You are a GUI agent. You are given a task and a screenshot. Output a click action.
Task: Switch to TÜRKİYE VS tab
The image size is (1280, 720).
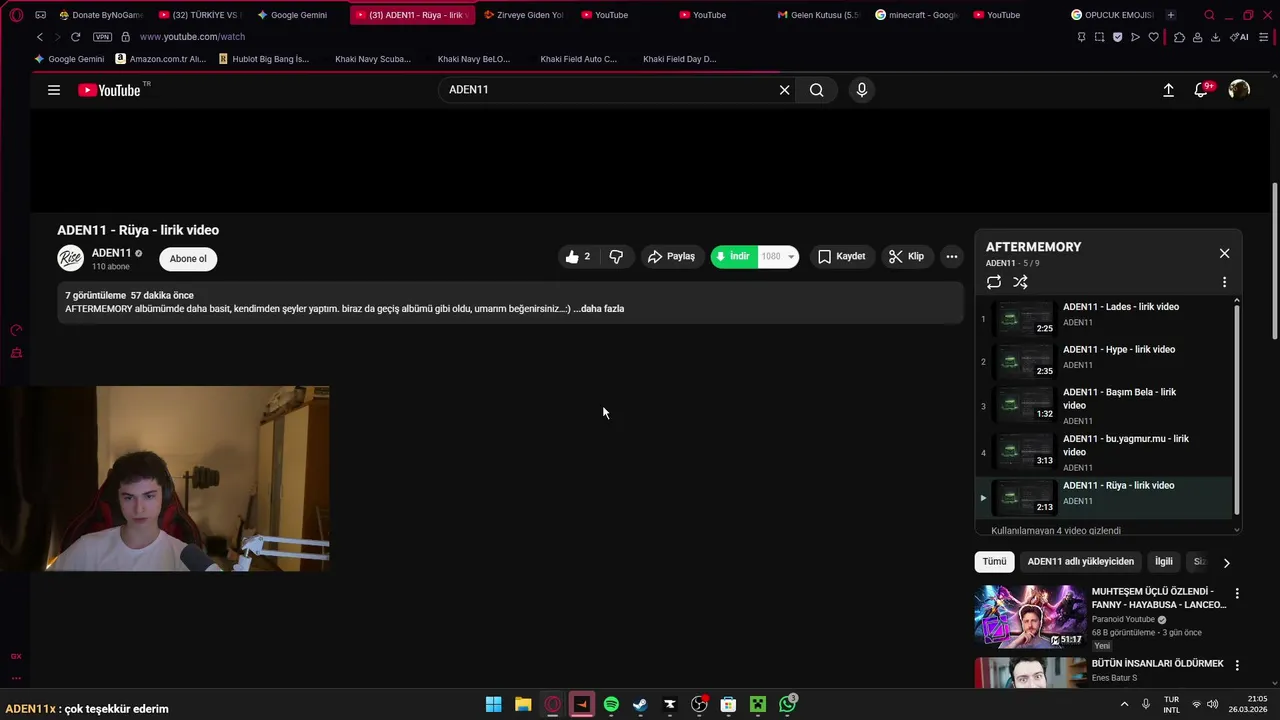pyautogui.click(x=200, y=15)
